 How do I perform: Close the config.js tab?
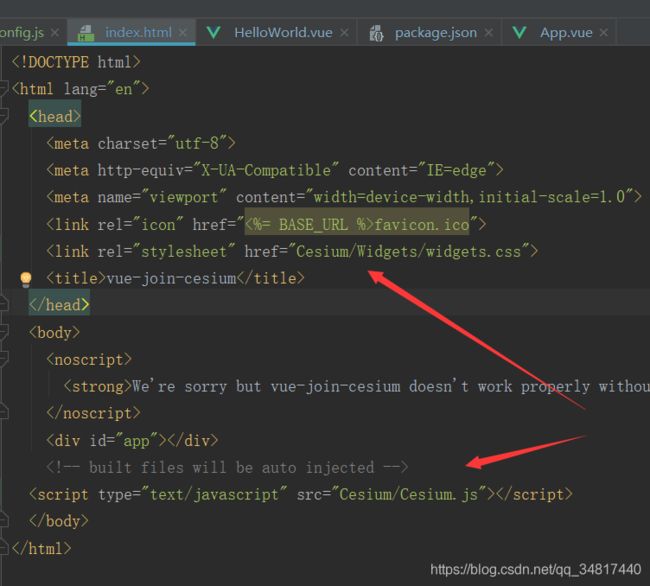[55, 32]
